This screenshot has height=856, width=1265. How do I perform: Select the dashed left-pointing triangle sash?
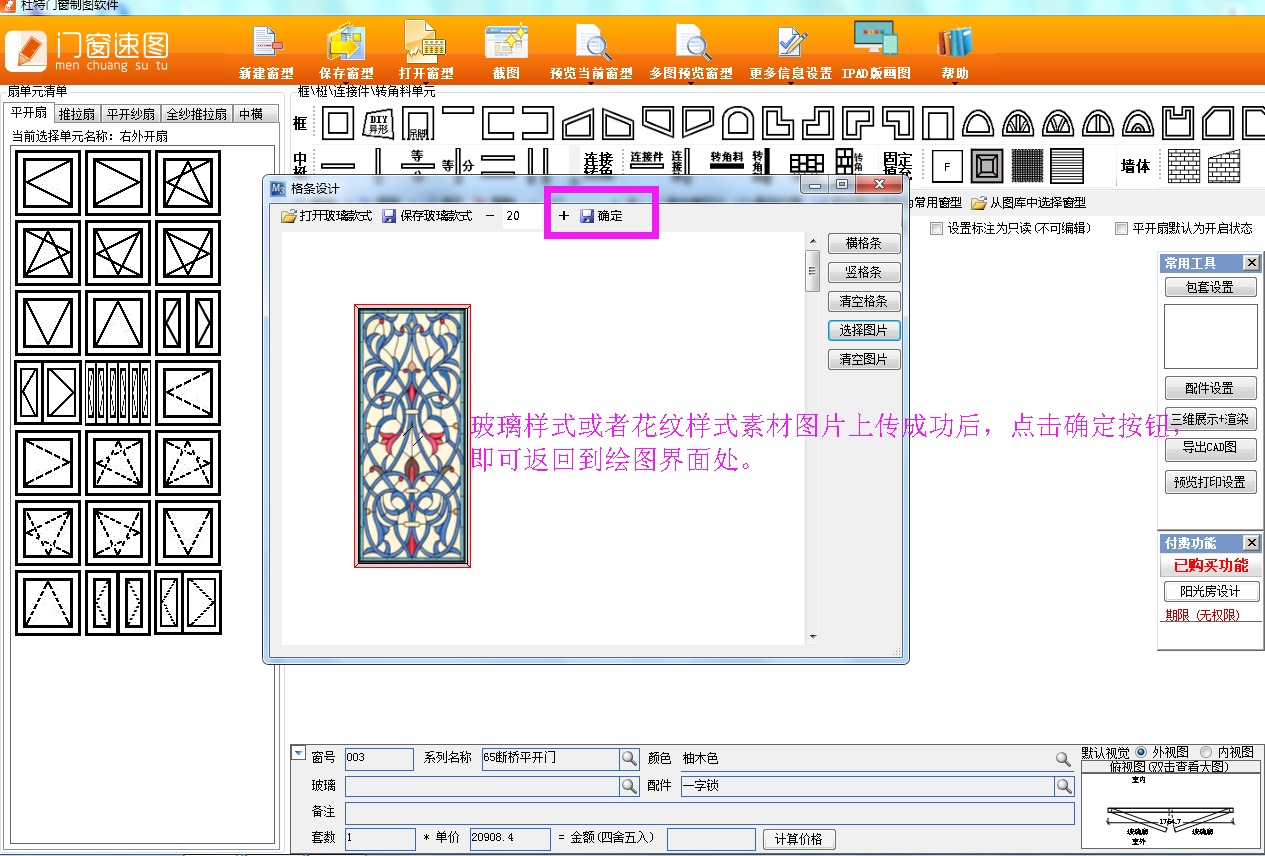(188, 393)
